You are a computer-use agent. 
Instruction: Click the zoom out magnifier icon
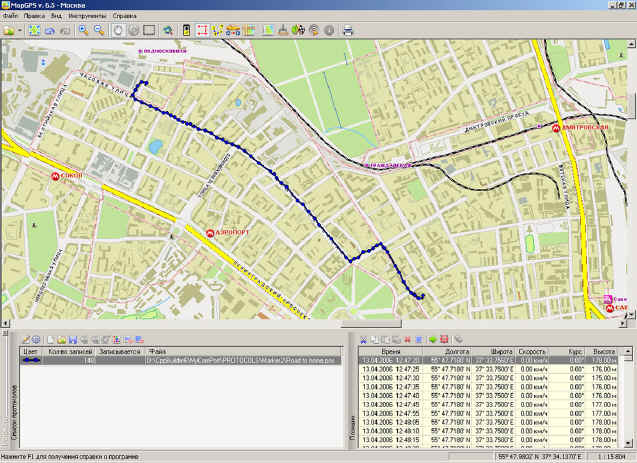tap(98, 31)
